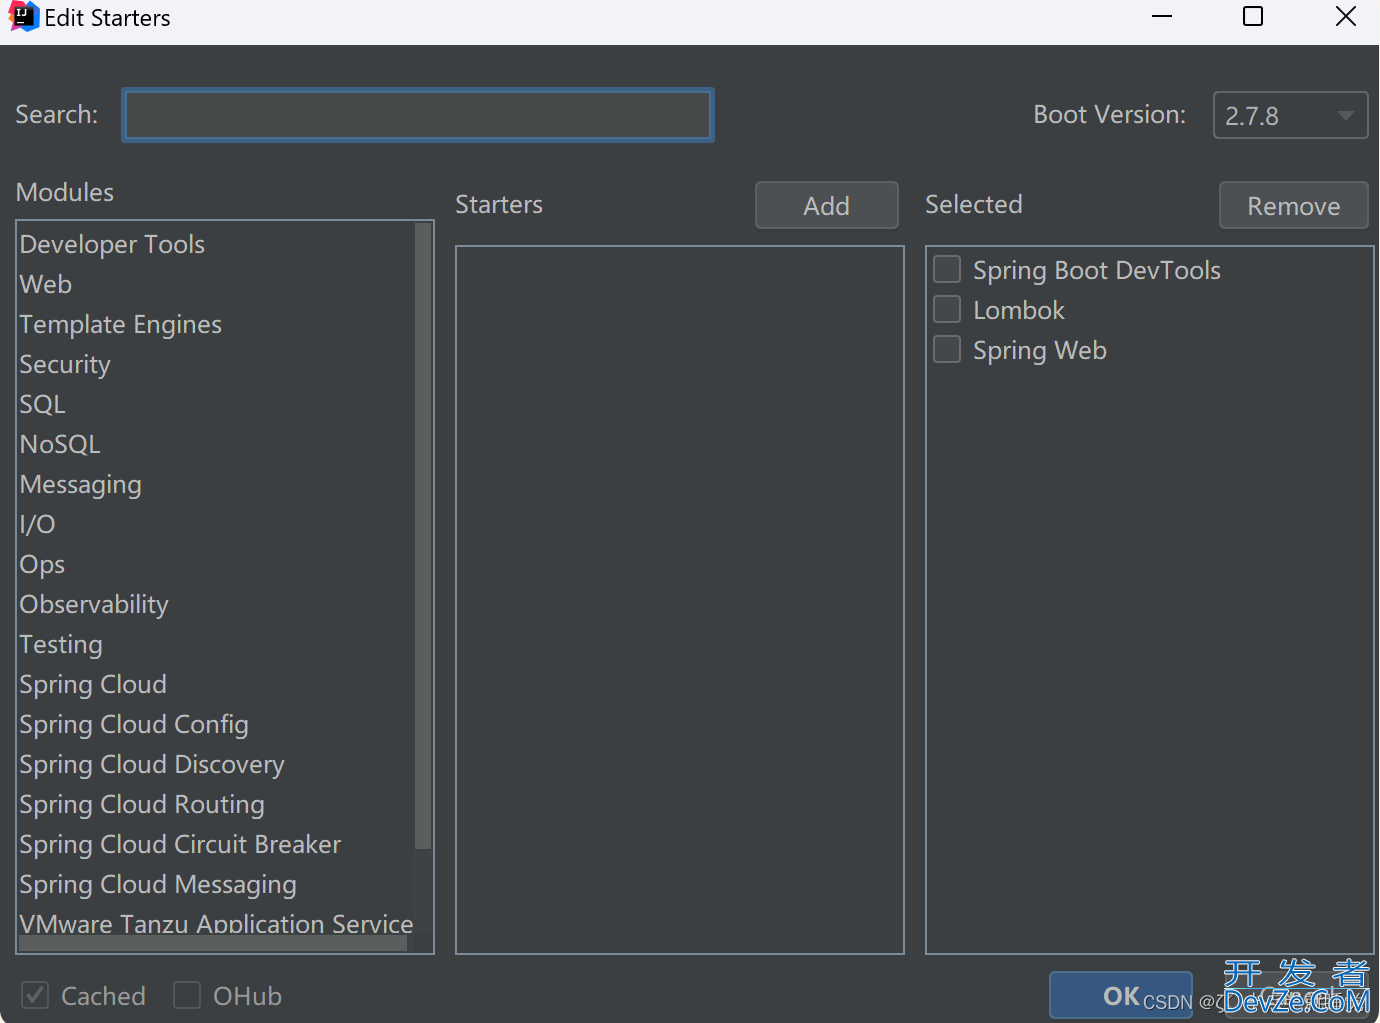The height and width of the screenshot is (1023, 1380).
Task: Focus the Search input field
Action: [418, 115]
